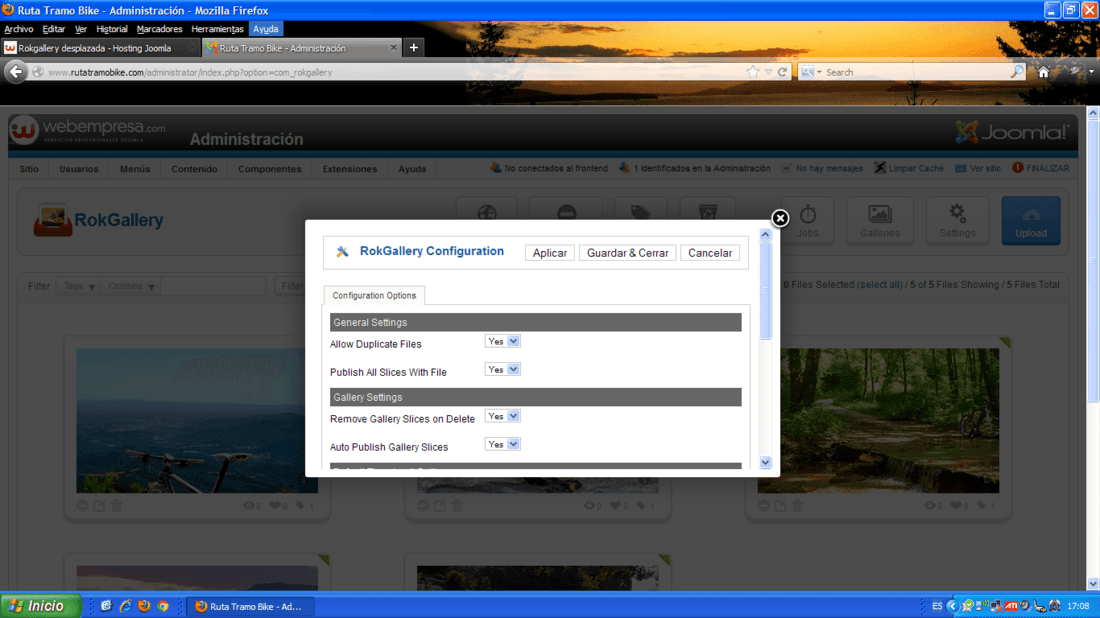Open the Allow Duplicate Files dropdown
Image resolution: width=1100 pixels, height=618 pixels.
502,342
